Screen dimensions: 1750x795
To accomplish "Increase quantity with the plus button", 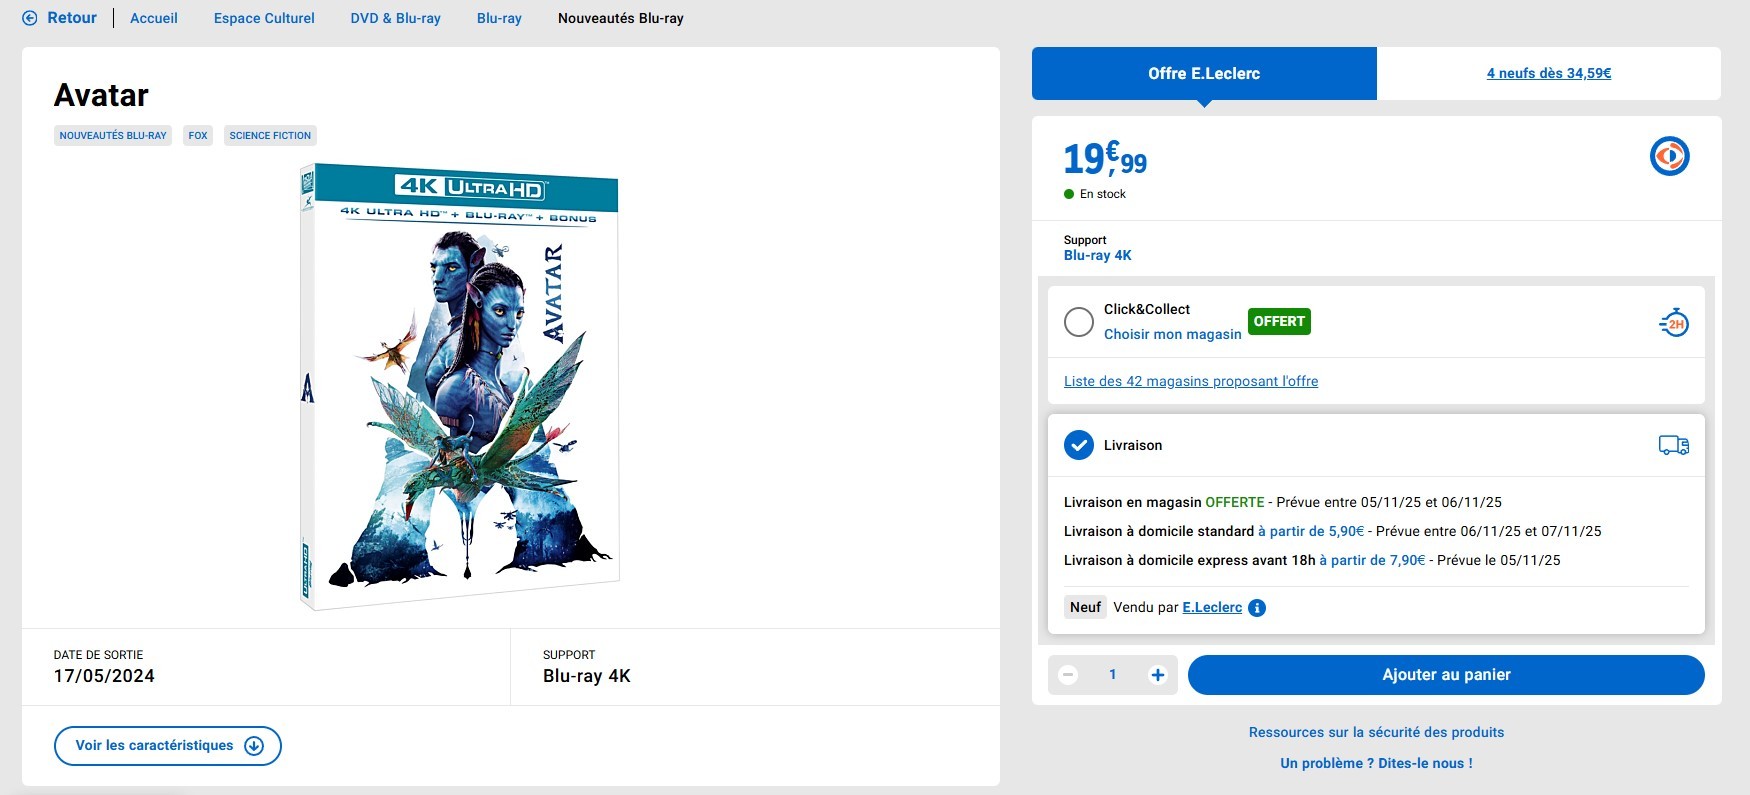I will (1157, 675).
